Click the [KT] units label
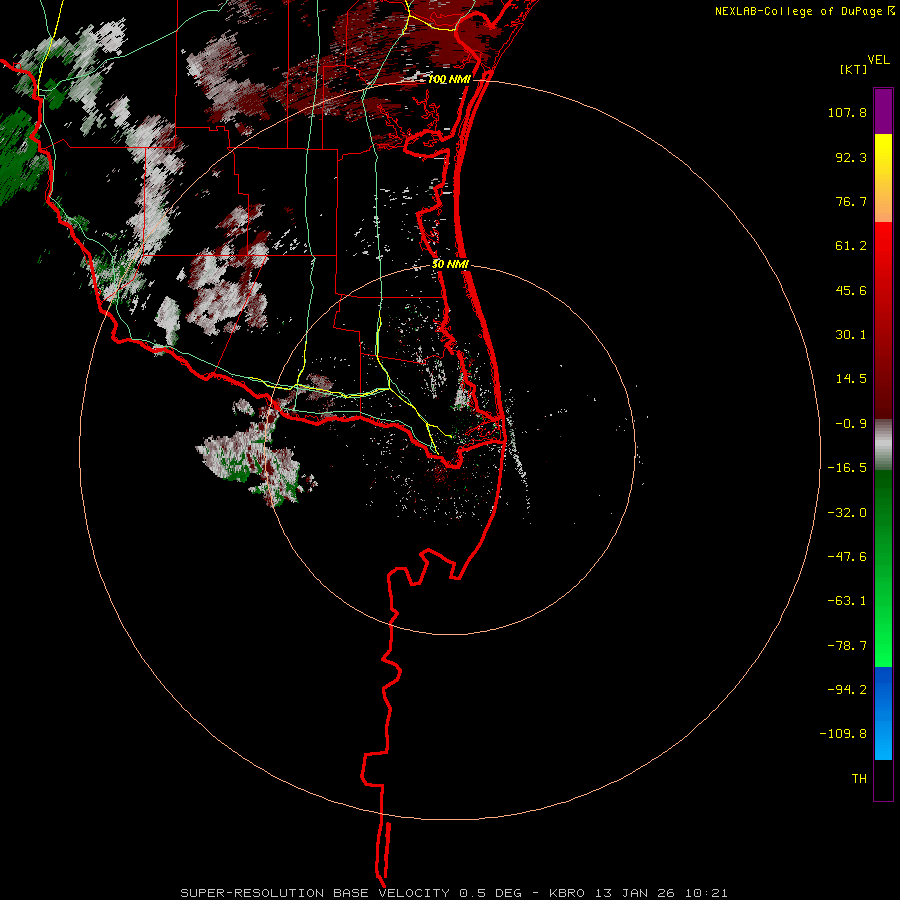Image resolution: width=900 pixels, height=900 pixels. tap(854, 69)
